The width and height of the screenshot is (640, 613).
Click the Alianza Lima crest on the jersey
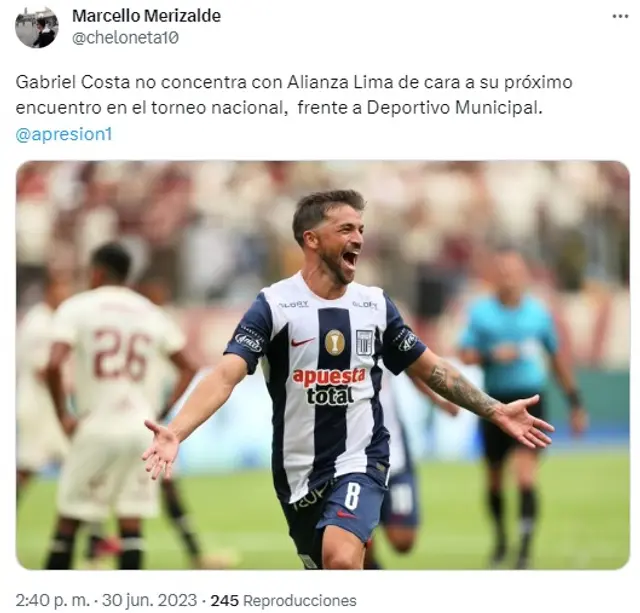pyautogui.click(x=364, y=342)
